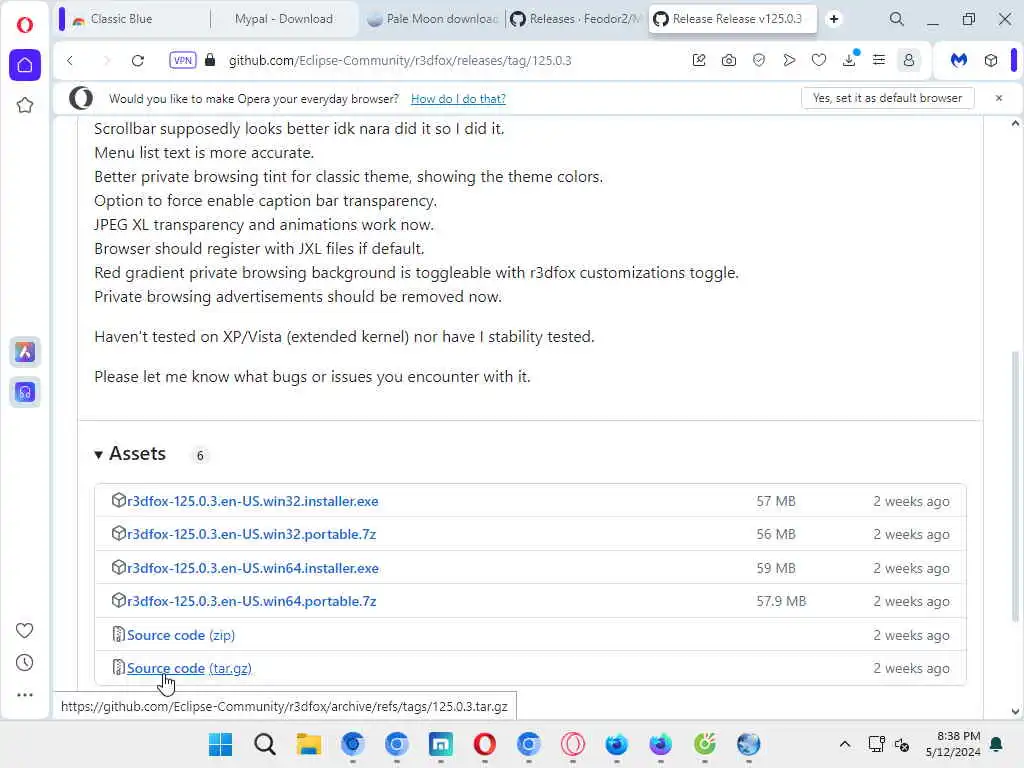This screenshot has height=768, width=1024.
Task: Open the privacy shield icon
Action: 759,61
